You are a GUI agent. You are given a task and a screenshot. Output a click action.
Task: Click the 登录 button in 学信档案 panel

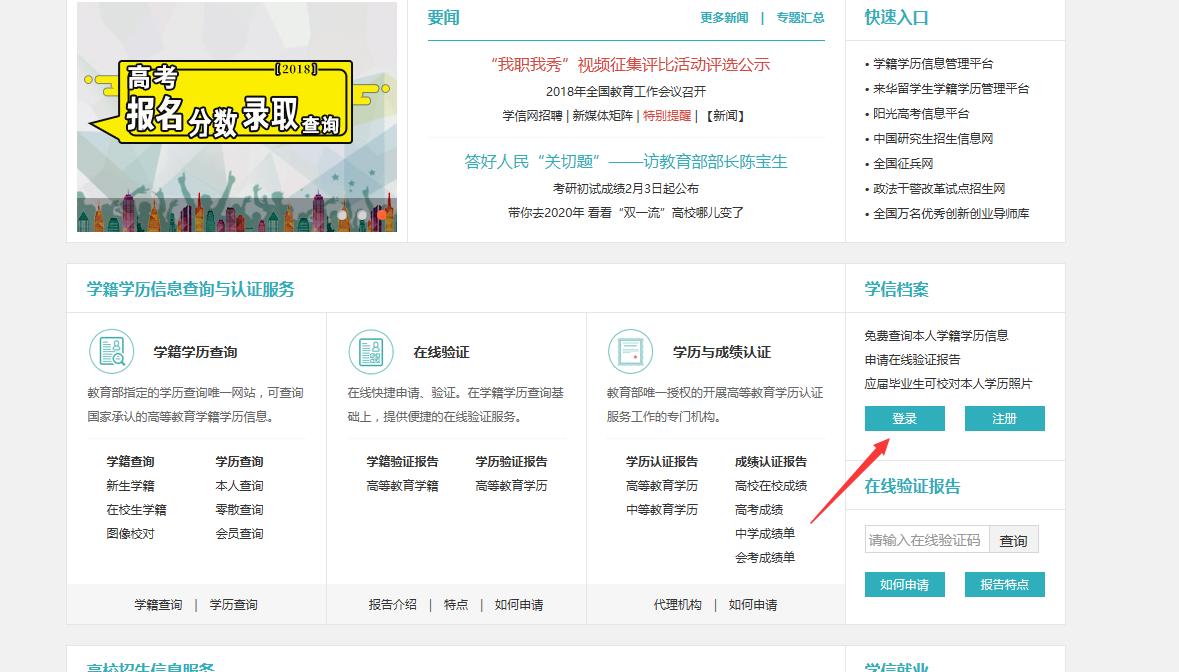pyautogui.click(x=903, y=419)
